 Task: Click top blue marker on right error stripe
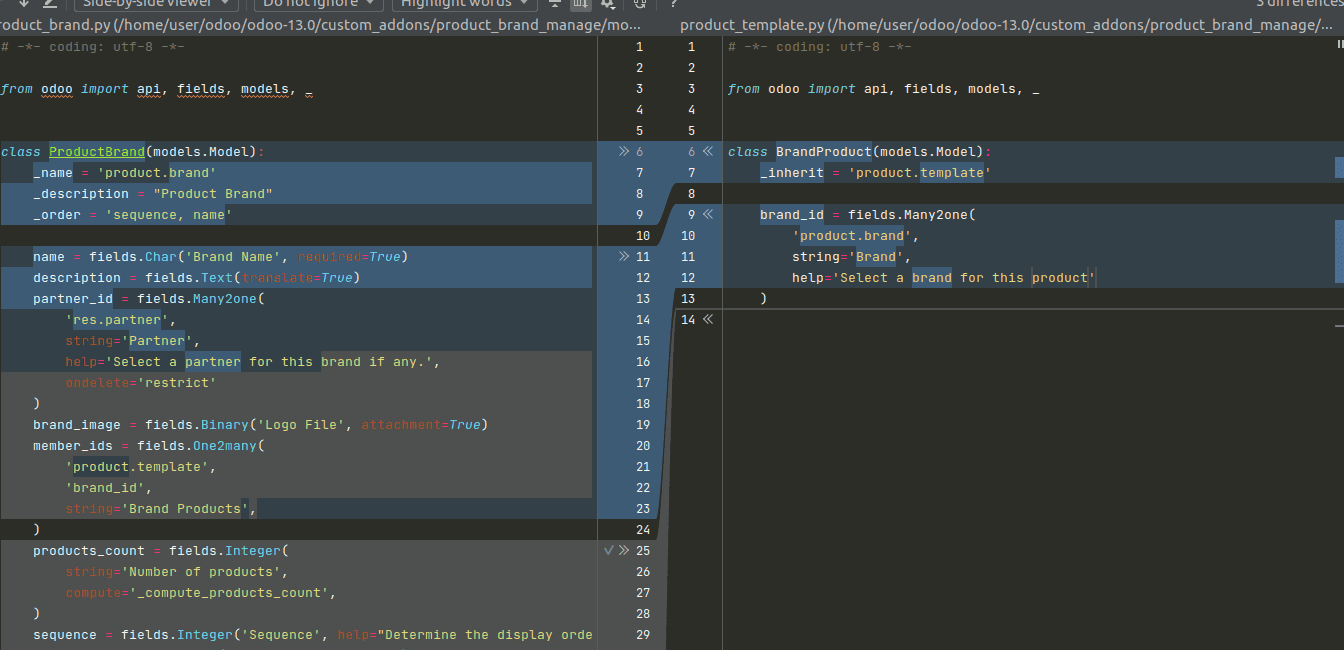(1339, 168)
